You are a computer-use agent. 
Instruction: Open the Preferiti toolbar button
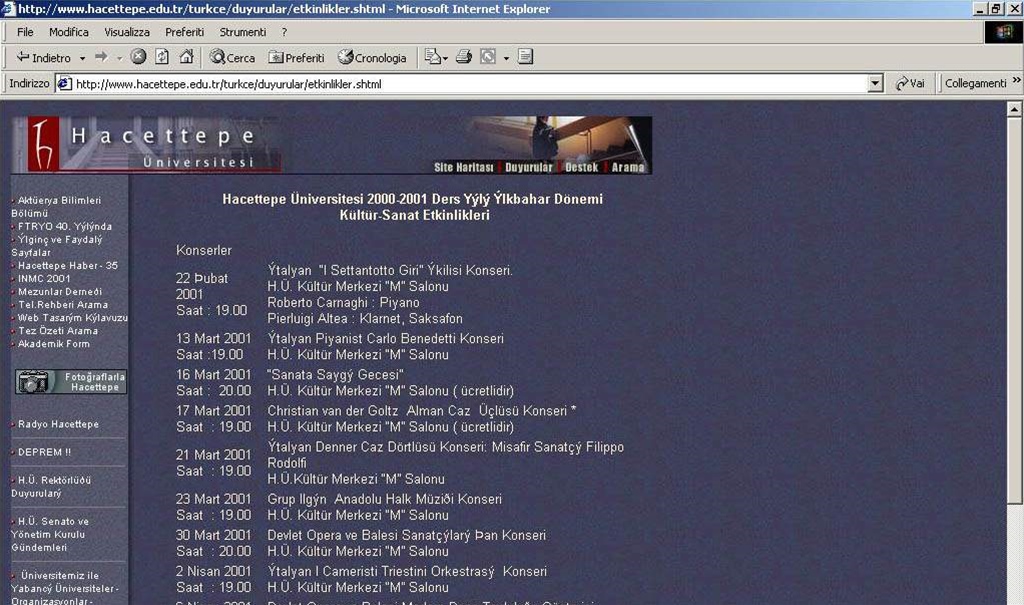click(x=296, y=57)
